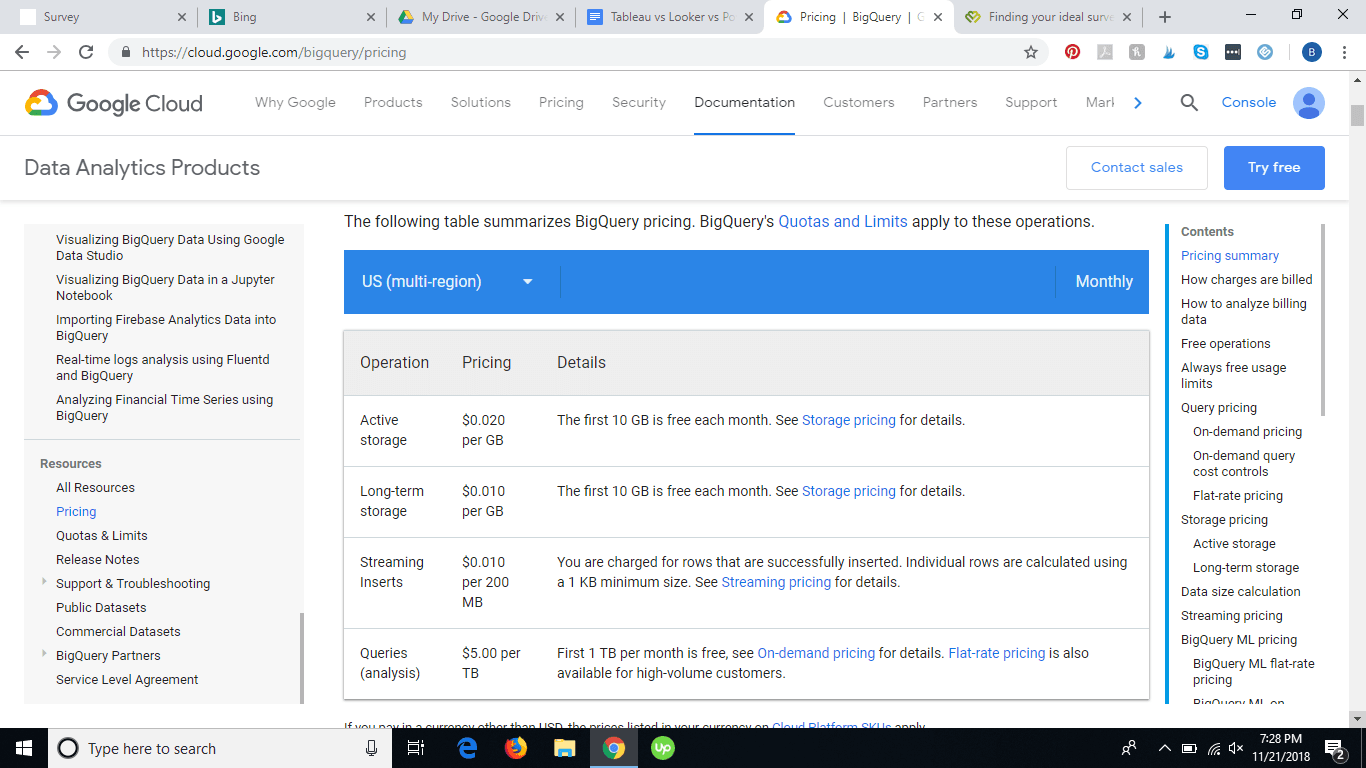Switch to the Tableau vs Looker tab
The image size is (1366, 768).
point(669,17)
